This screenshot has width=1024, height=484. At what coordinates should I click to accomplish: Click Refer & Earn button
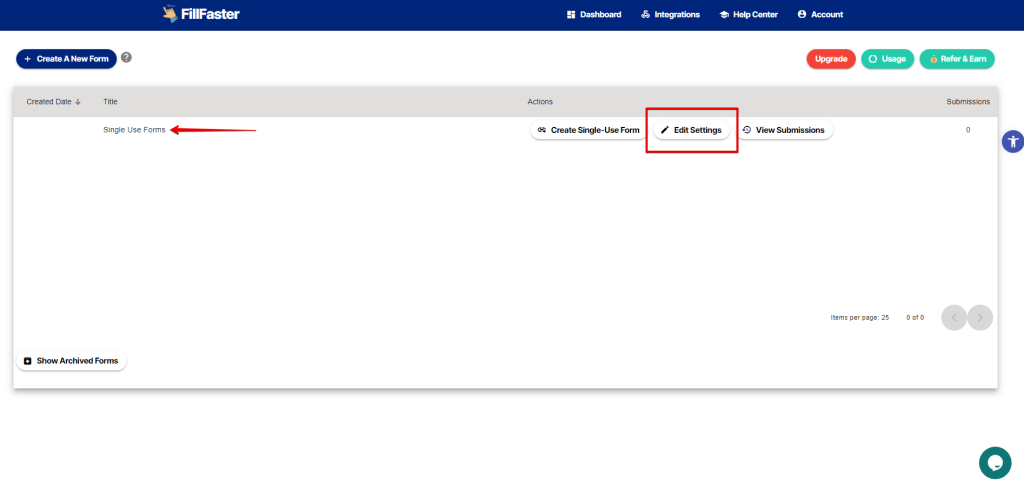(957, 59)
